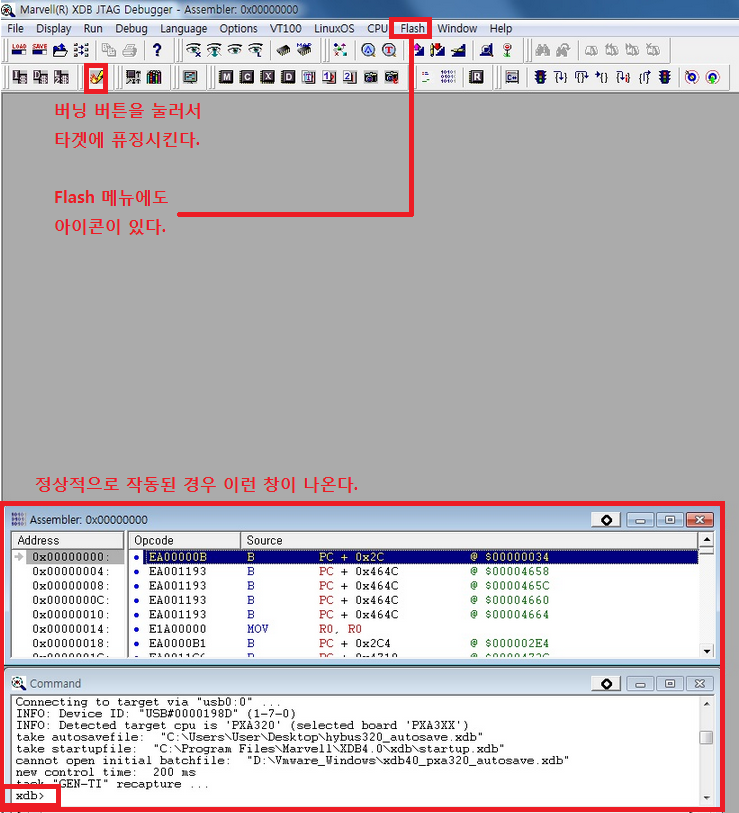Image resolution: width=739 pixels, height=813 pixels.
Task: Open the CPU menu
Action: [377, 29]
